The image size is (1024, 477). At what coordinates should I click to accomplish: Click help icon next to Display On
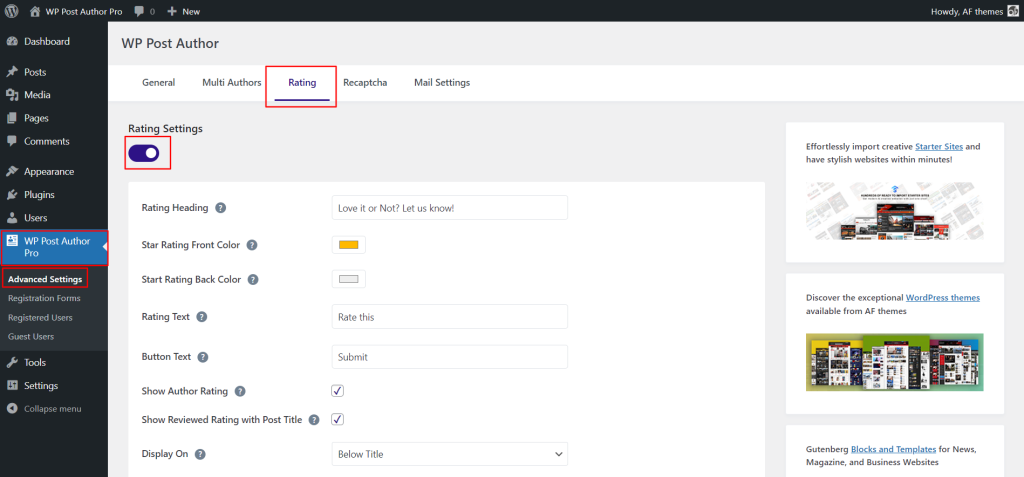[200, 454]
